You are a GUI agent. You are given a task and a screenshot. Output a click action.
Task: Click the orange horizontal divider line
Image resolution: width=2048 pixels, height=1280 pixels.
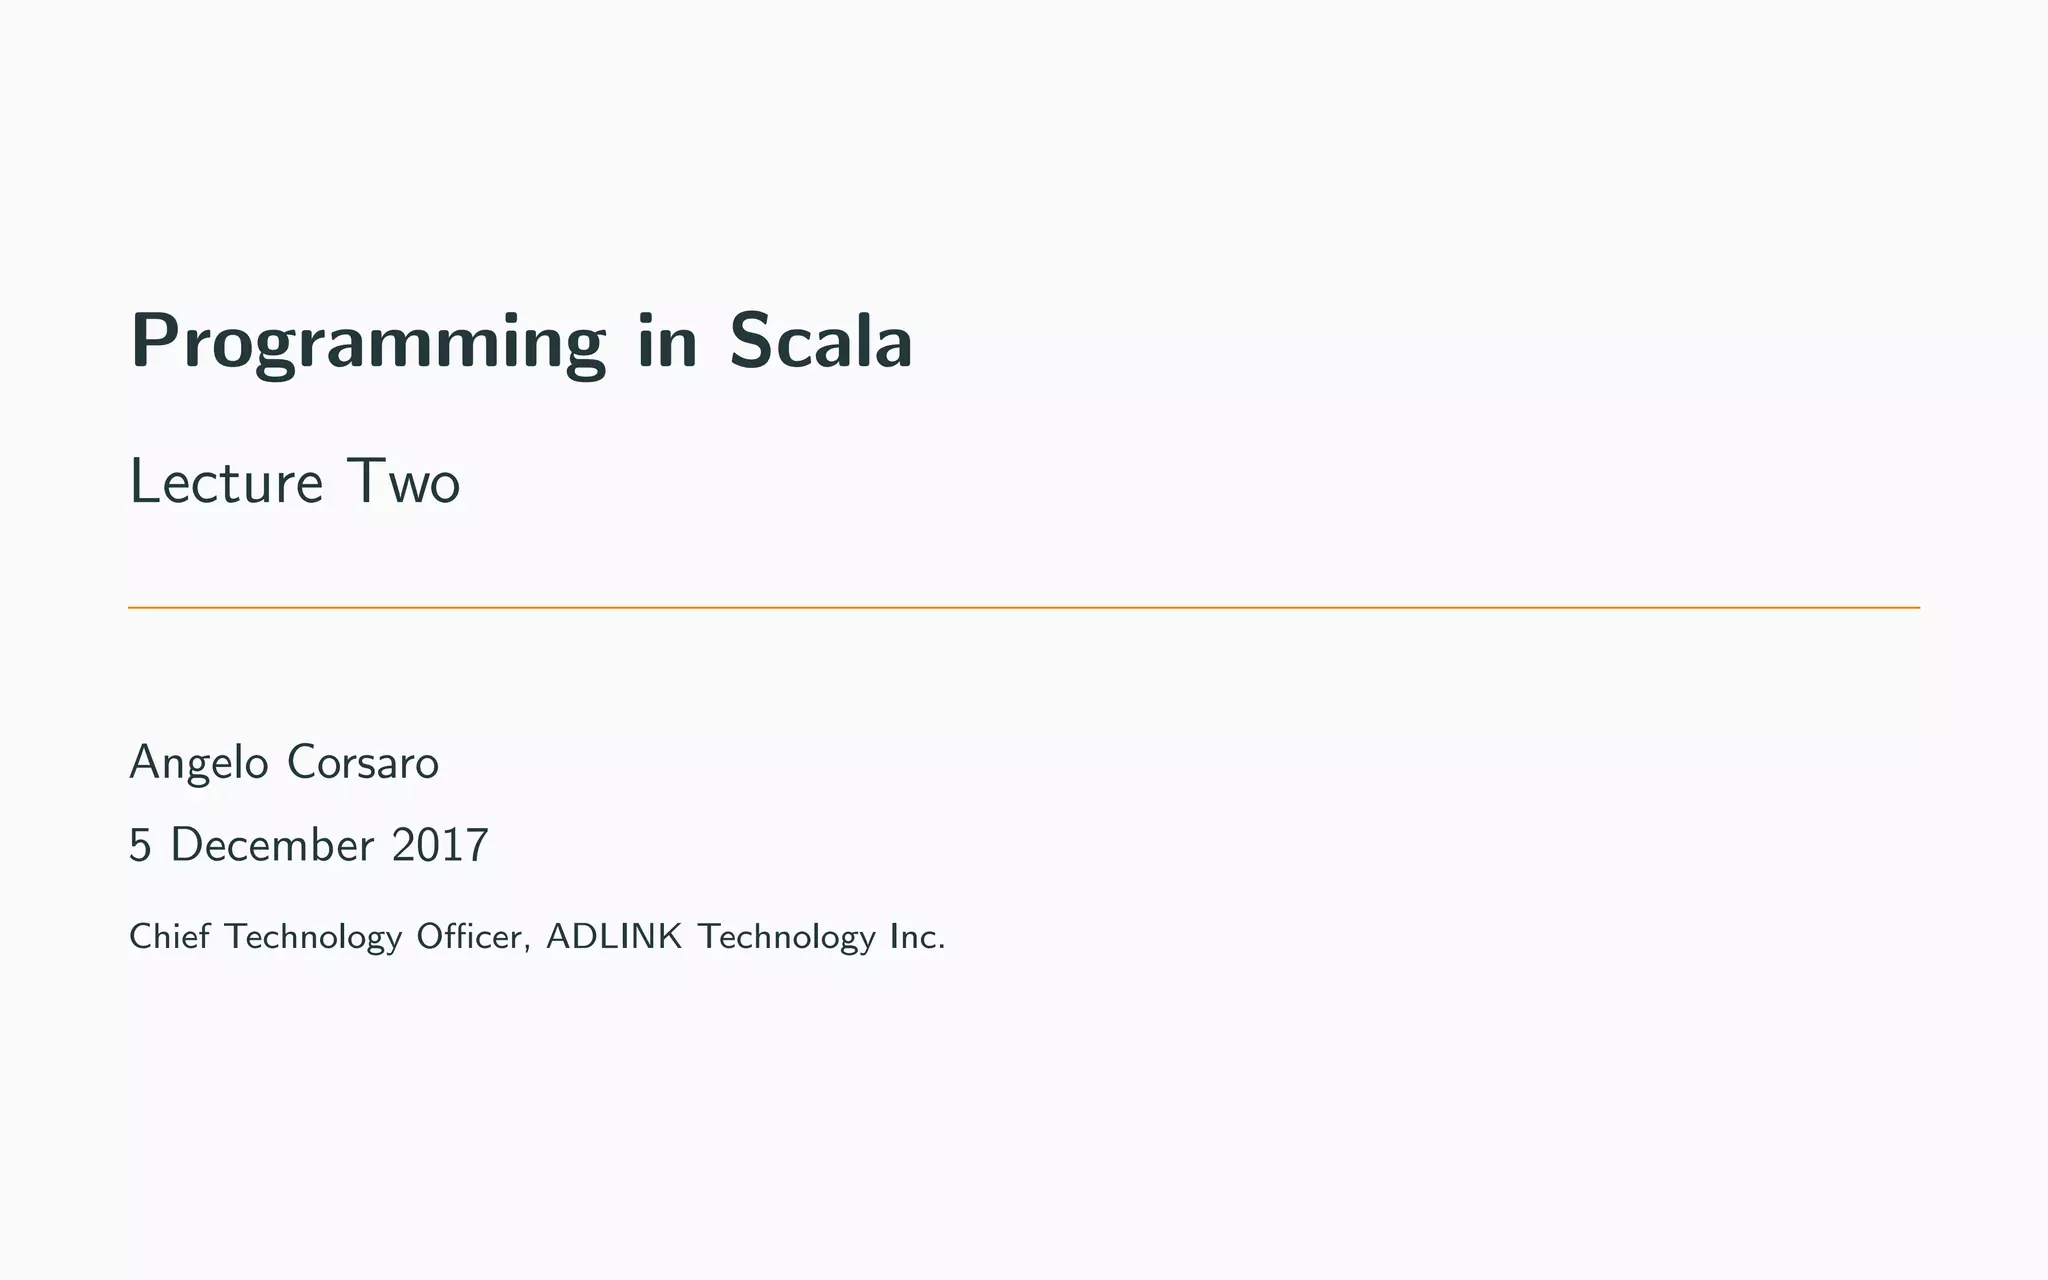click(1024, 607)
